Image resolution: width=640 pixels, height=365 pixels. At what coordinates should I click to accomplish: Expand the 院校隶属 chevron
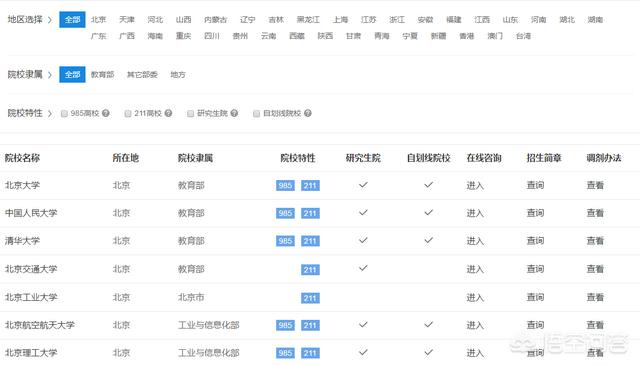50,74
